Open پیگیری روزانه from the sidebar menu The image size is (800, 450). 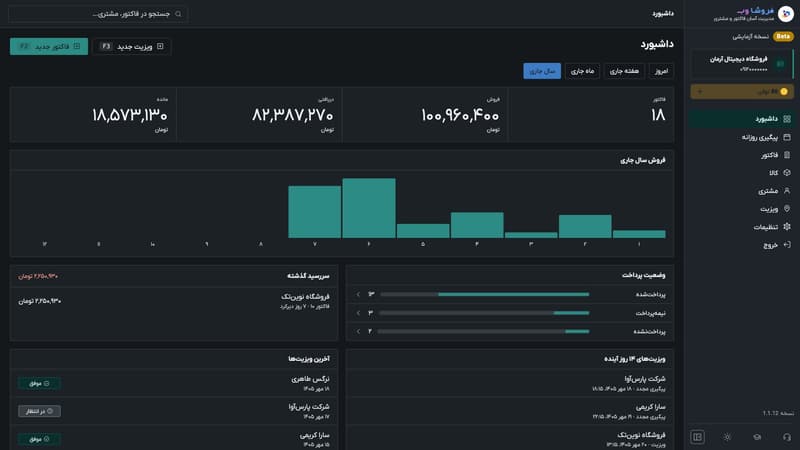click(741, 137)
